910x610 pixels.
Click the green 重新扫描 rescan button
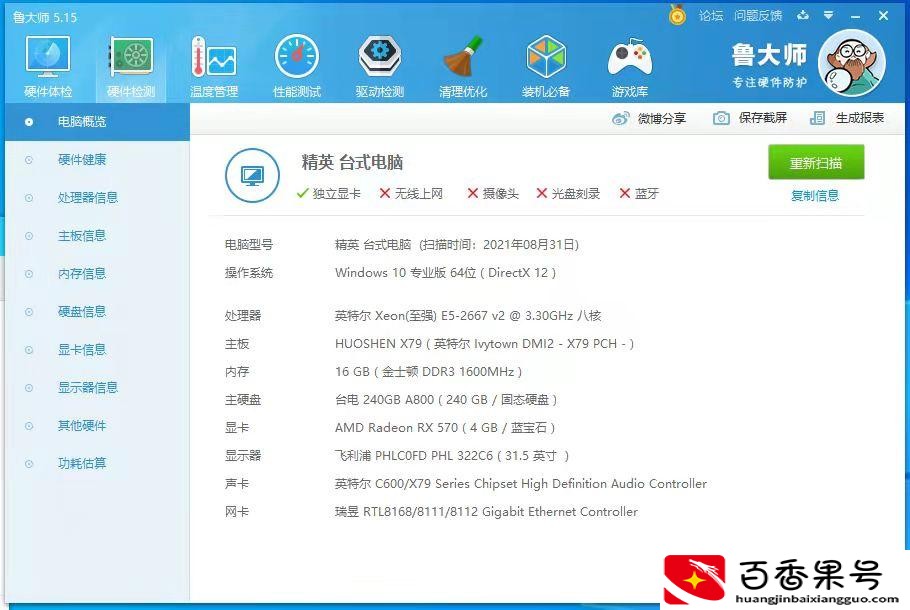[816, 163]
